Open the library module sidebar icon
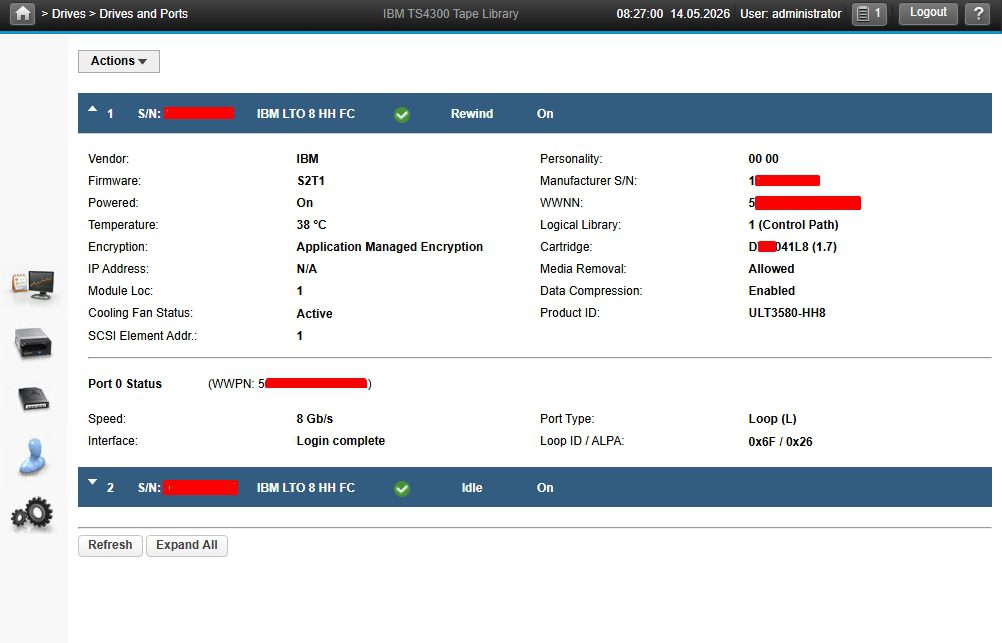Viewport: 1002px width, 643px height. pos(33,343)
